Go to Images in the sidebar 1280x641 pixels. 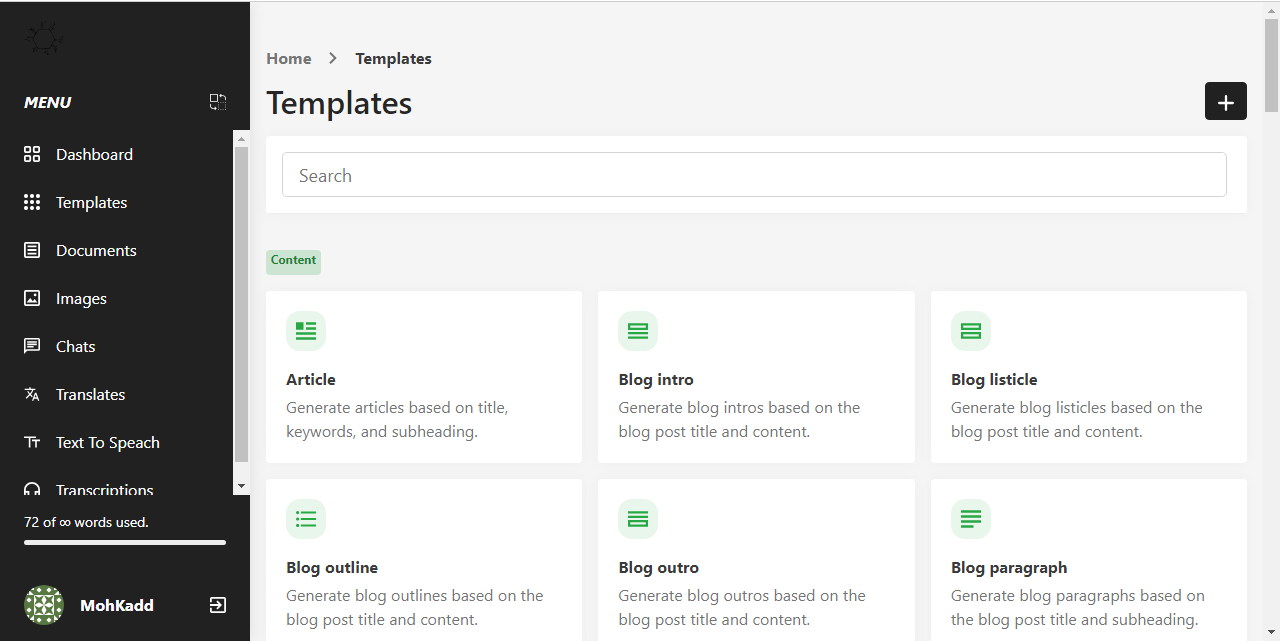click(x=81, y=299)
